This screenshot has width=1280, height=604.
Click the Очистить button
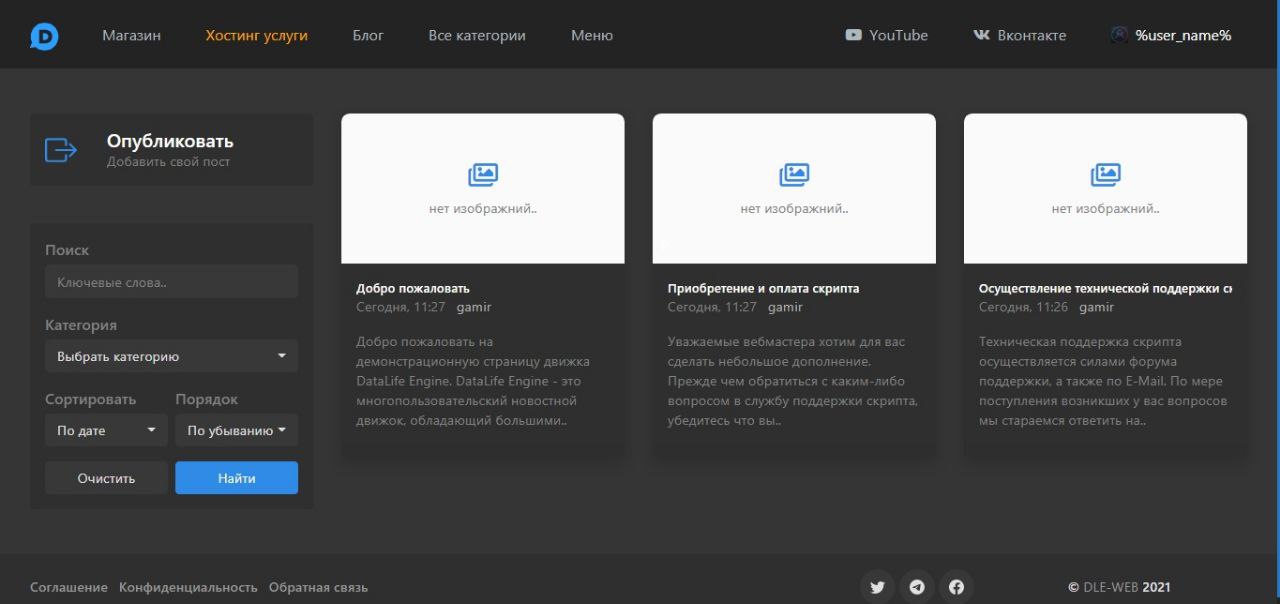coord(106,478)
